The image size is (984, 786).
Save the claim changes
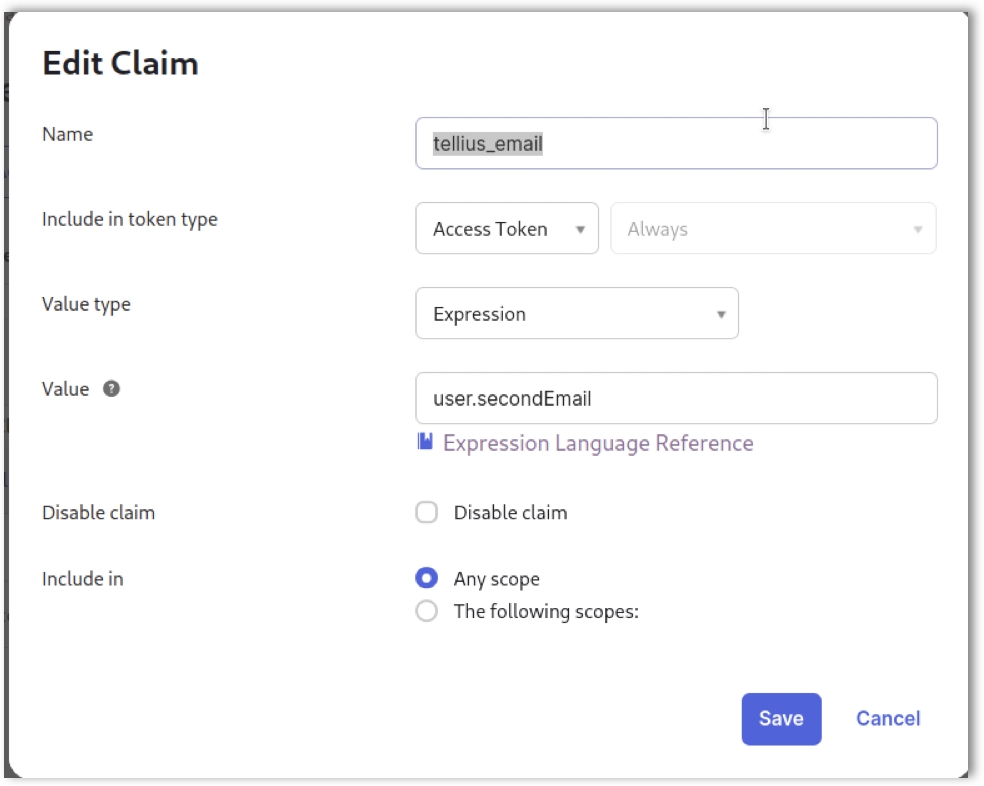781,719
